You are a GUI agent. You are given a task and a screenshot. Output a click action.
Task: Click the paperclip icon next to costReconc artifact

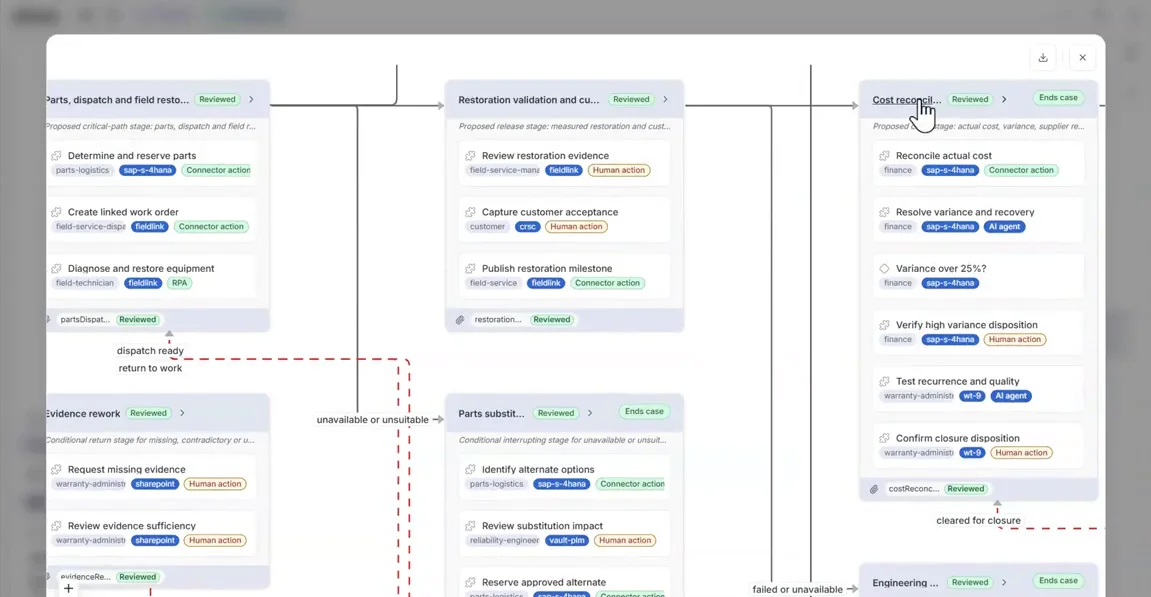(874, 488)
